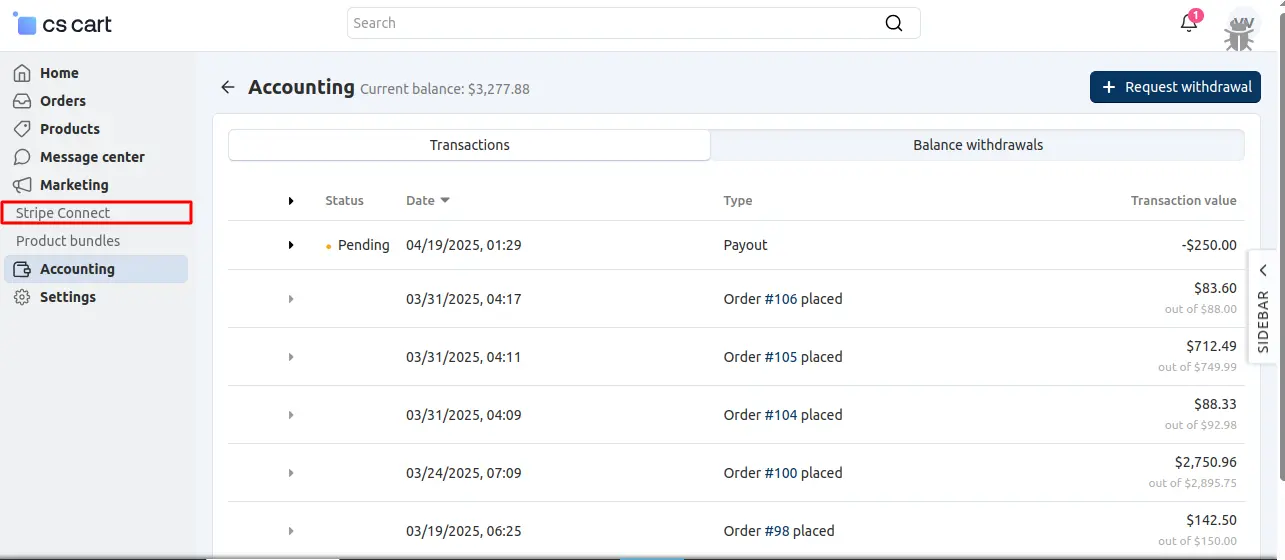This screenshot has width=1285, height=560.
Task: Expand the SIDEBAR panel chevron
Action: (x=1263, y=270)
